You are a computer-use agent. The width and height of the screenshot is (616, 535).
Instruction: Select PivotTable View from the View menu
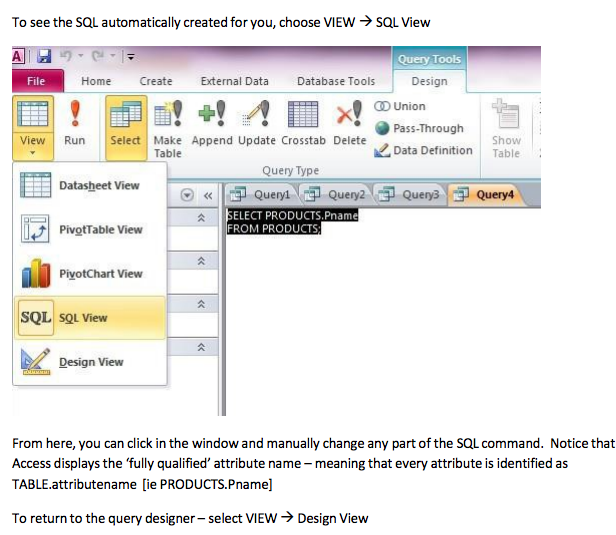[x=90, y=229]
